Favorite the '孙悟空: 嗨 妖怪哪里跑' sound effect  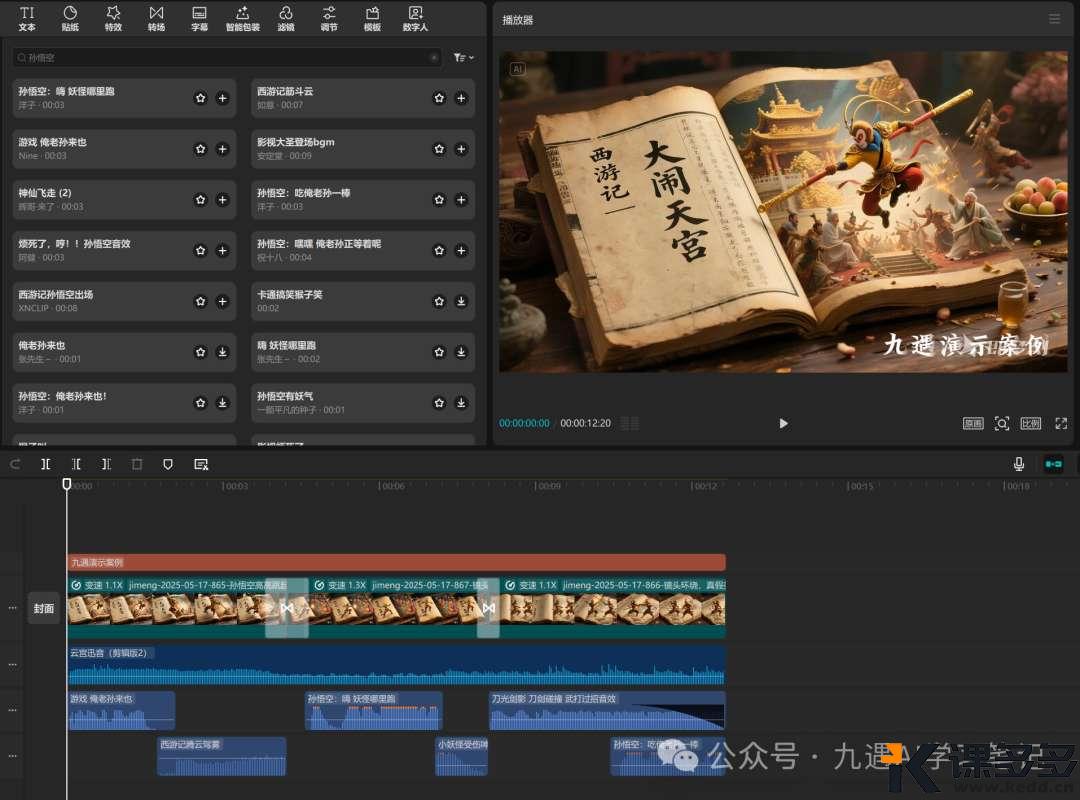point(200,98)
